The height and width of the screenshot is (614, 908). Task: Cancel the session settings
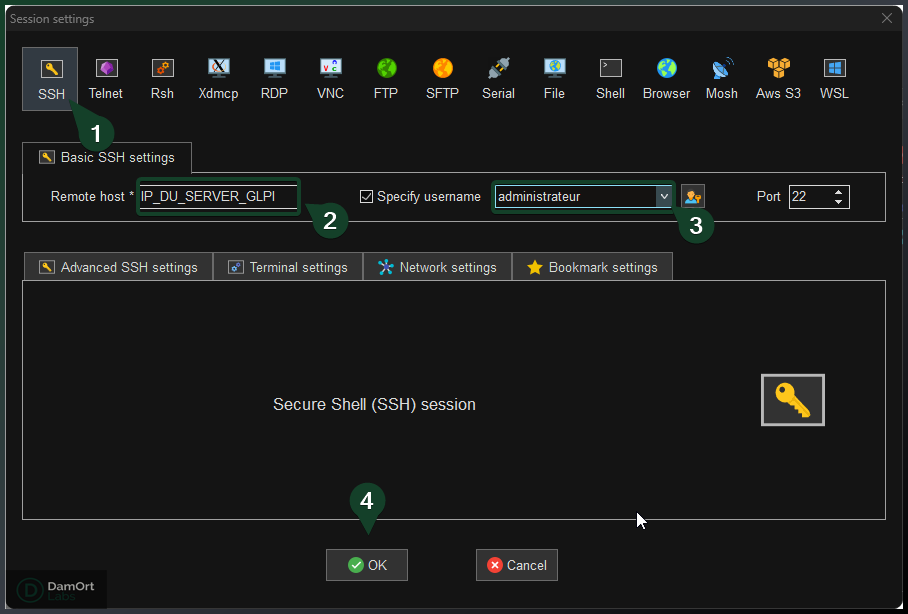pos(516,564)
